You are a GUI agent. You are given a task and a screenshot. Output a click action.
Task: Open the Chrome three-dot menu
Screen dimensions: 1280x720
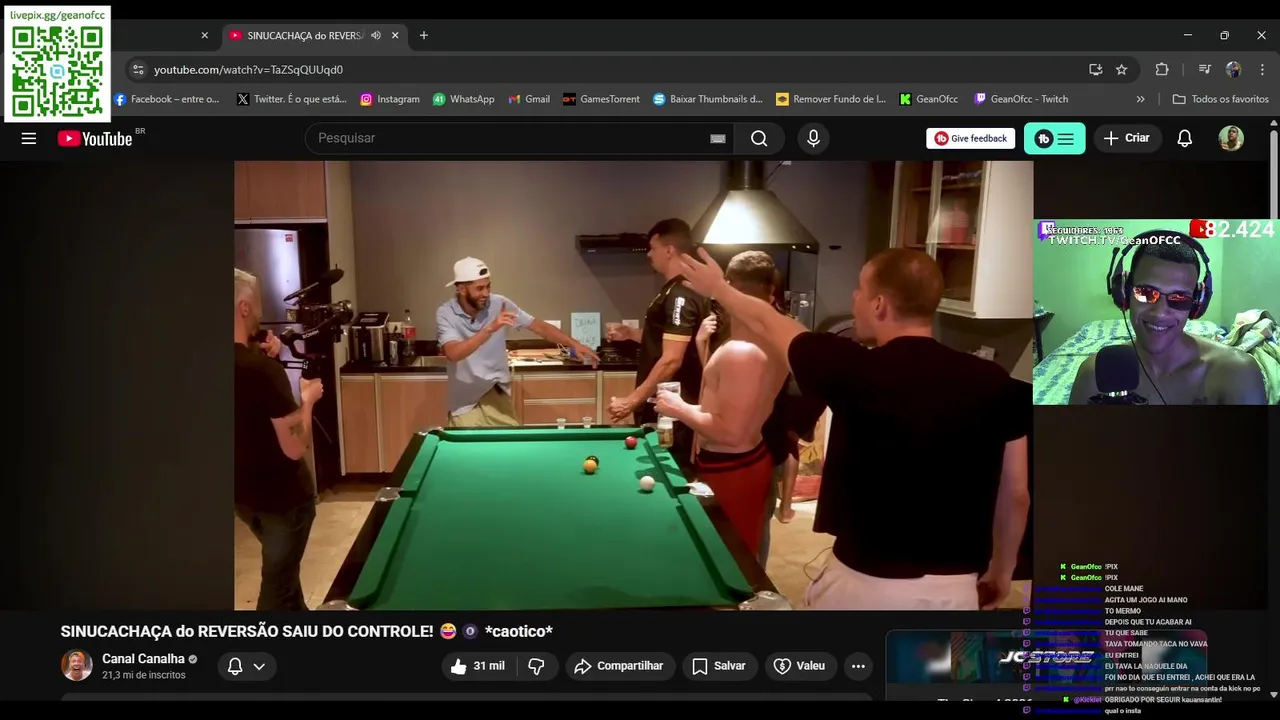coord(1261,69)
